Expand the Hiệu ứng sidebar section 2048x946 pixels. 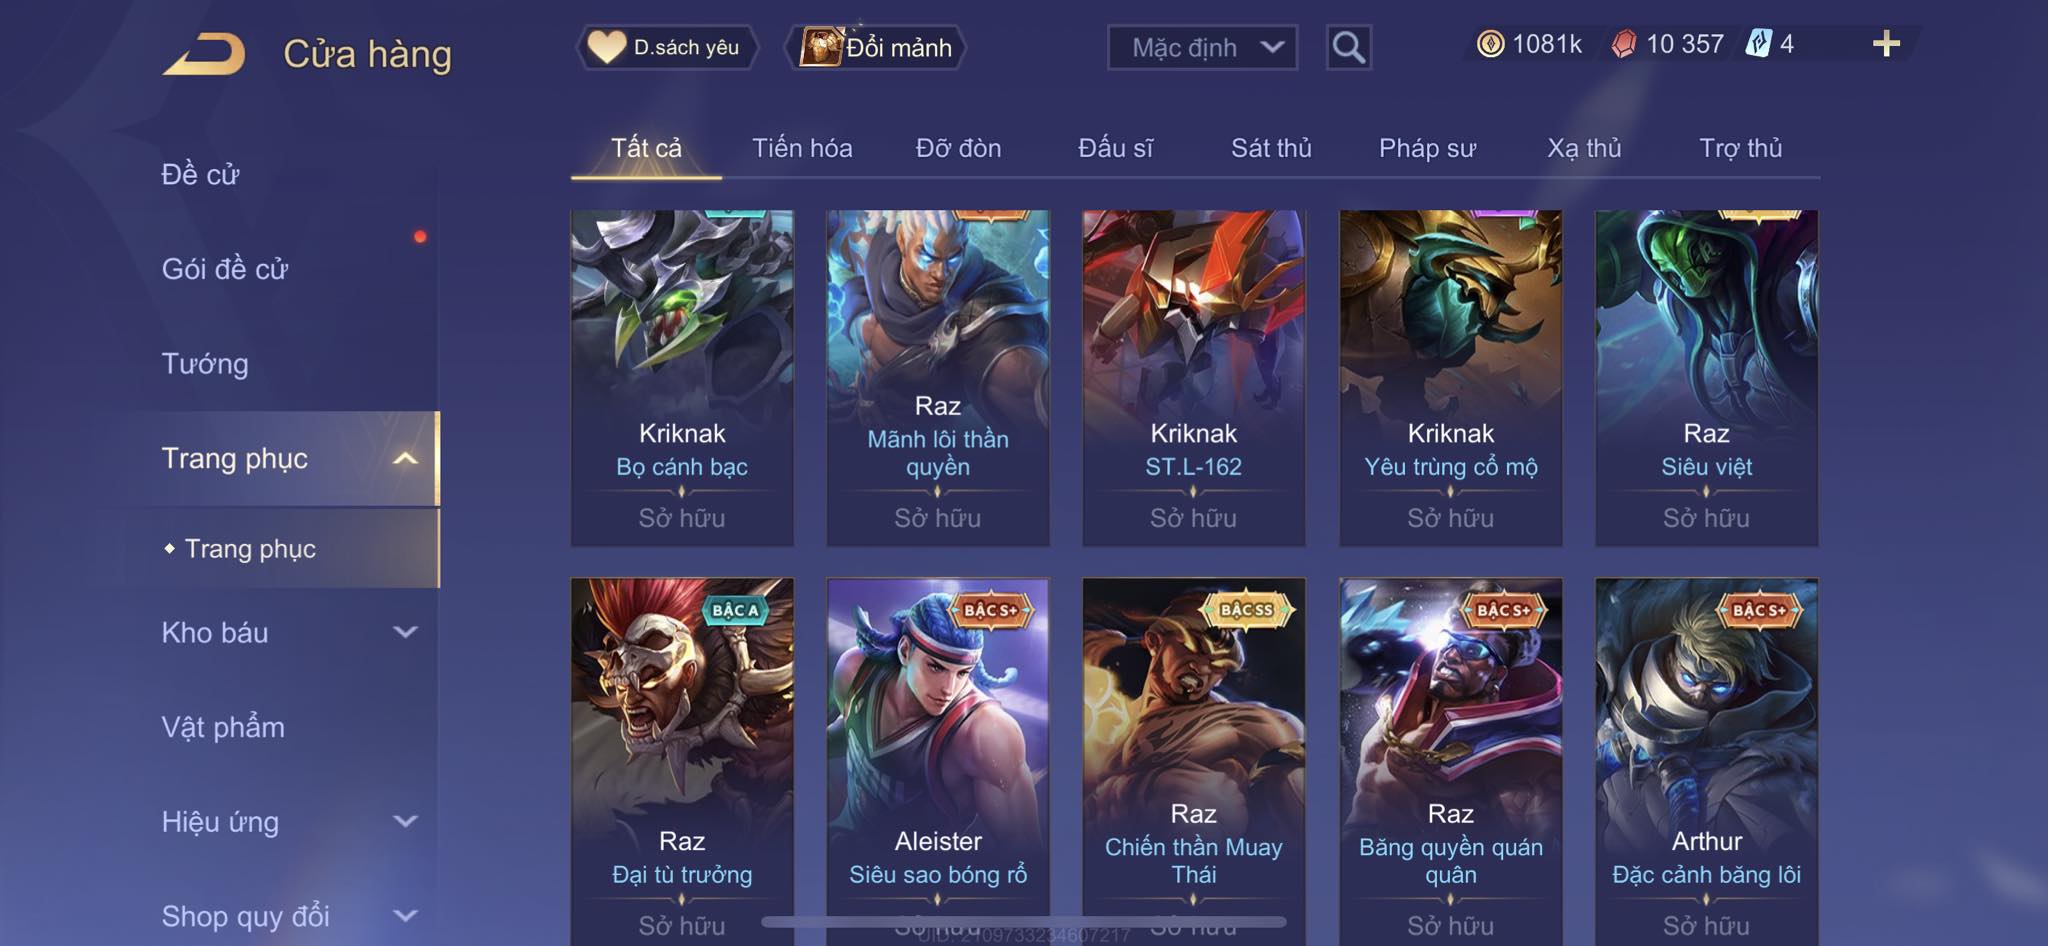click(405, 822)
